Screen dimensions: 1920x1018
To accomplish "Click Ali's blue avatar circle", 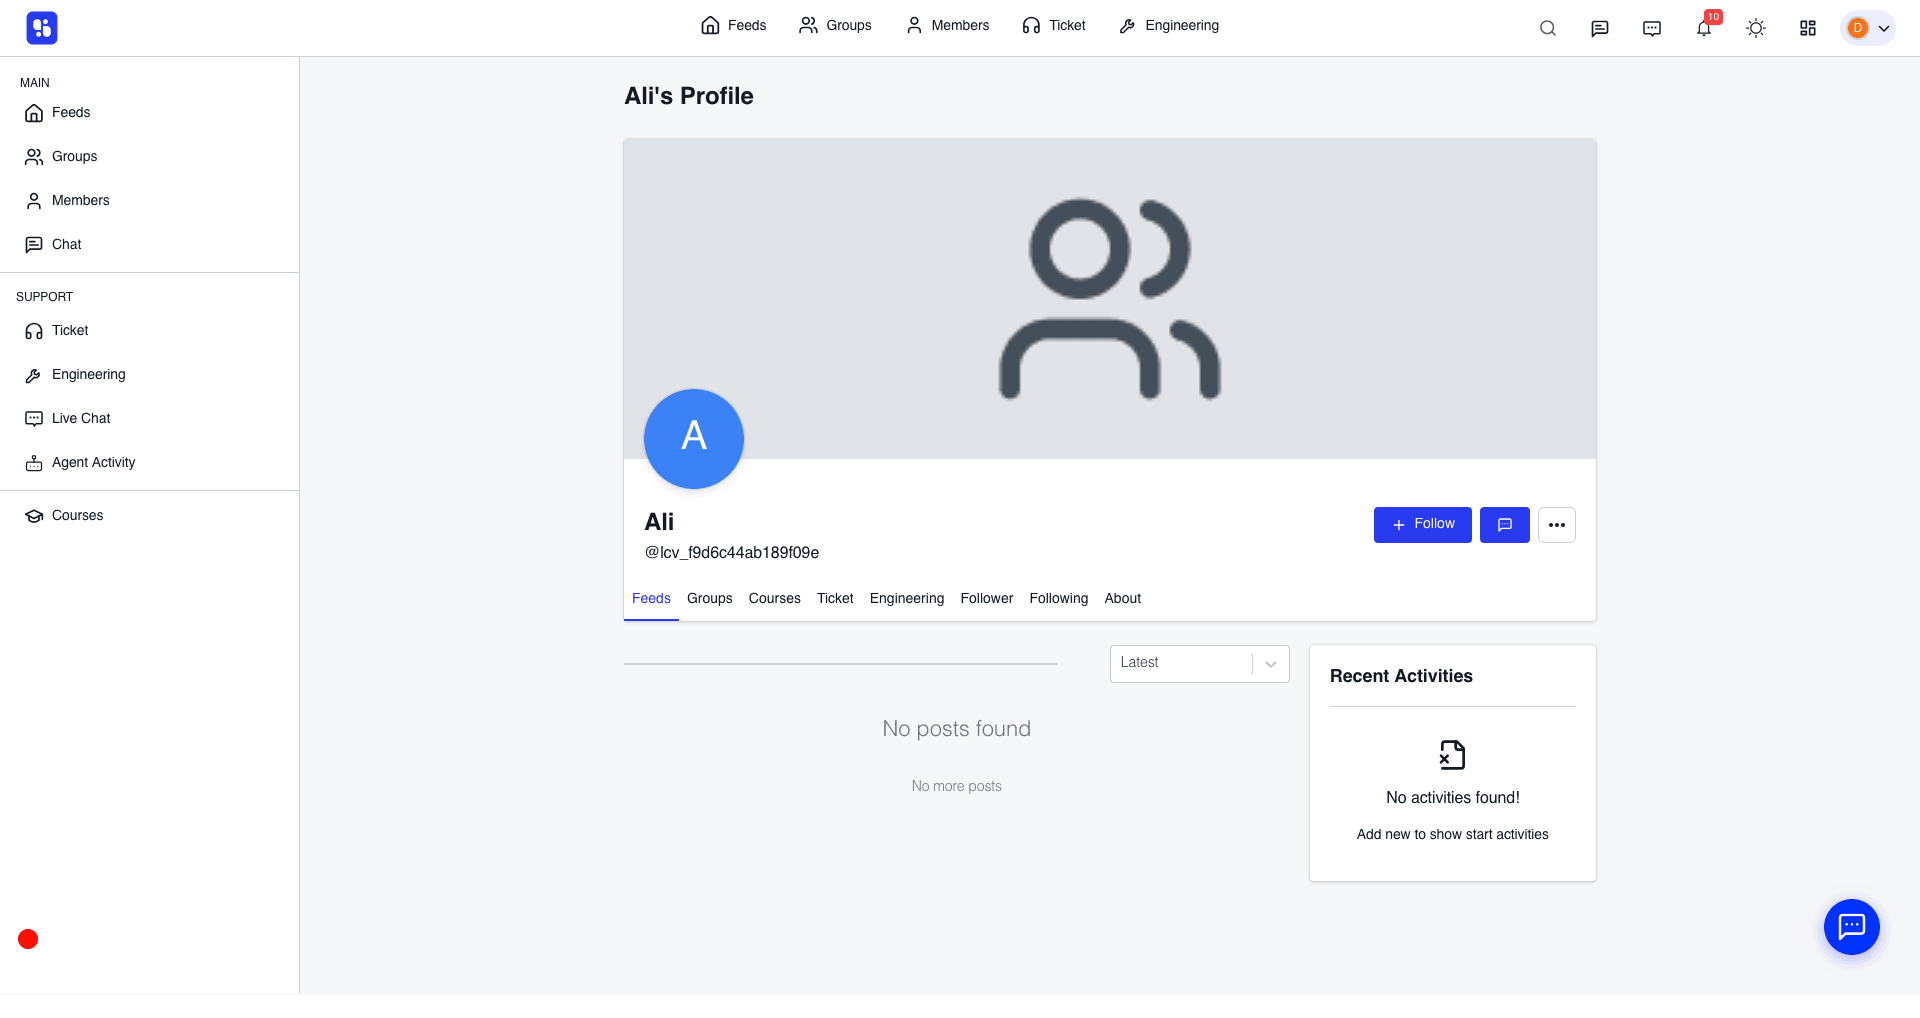I will 693,438.
